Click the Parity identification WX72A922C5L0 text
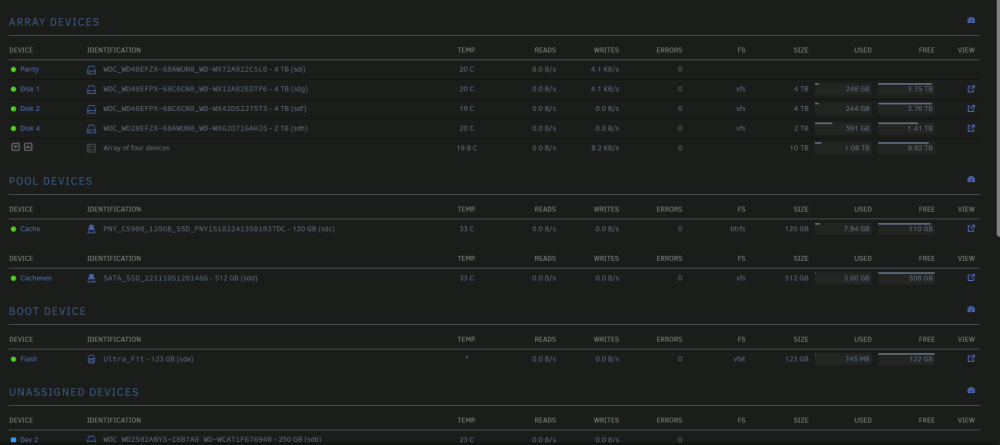 point(204,69)
